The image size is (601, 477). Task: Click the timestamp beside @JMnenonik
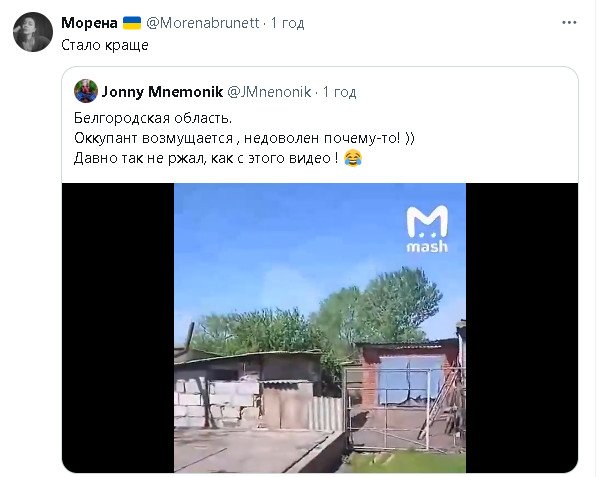340,92
